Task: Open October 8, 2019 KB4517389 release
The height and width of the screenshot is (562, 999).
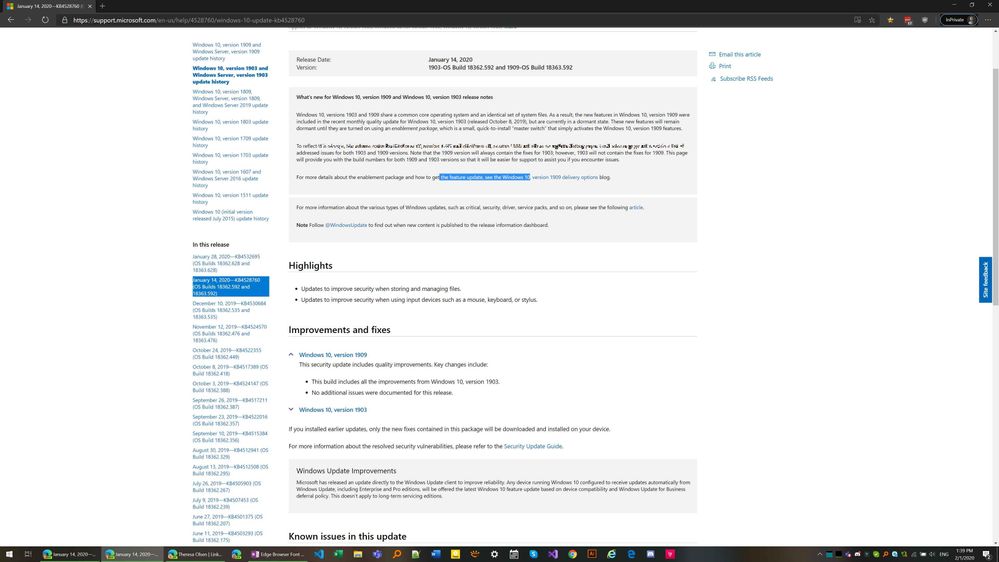Action: tap(230, 370)
